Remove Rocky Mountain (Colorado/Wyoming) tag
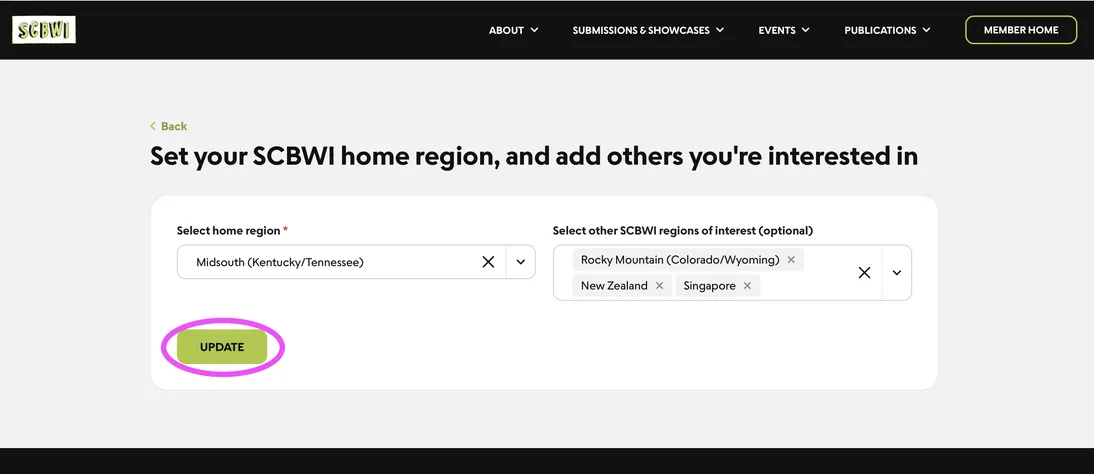 click(791, 260)
